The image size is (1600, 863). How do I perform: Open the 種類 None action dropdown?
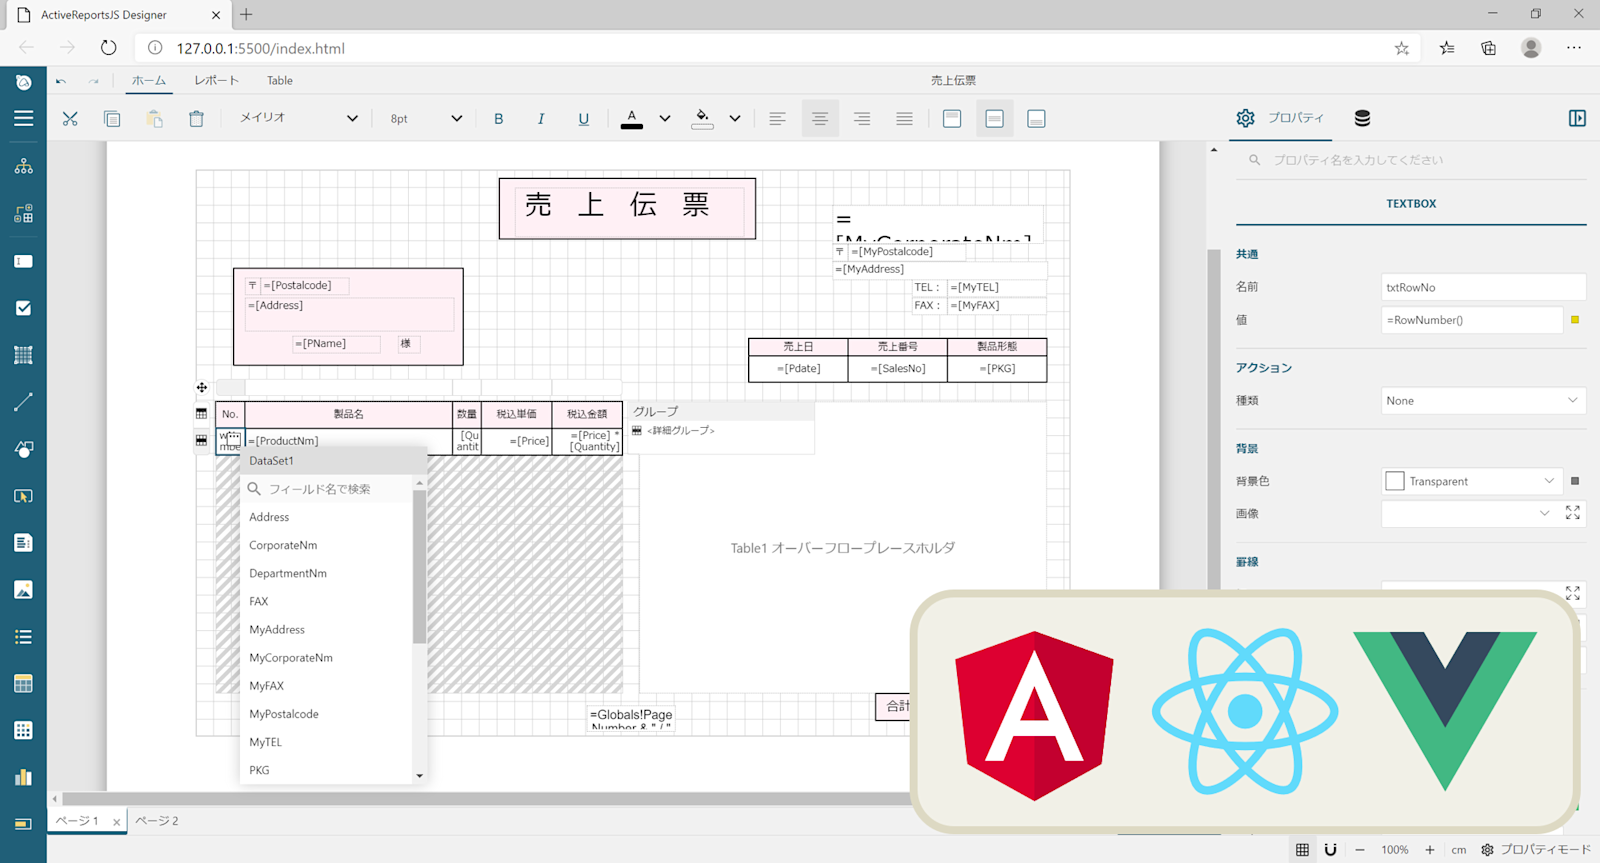click(x=1483, y=401)
